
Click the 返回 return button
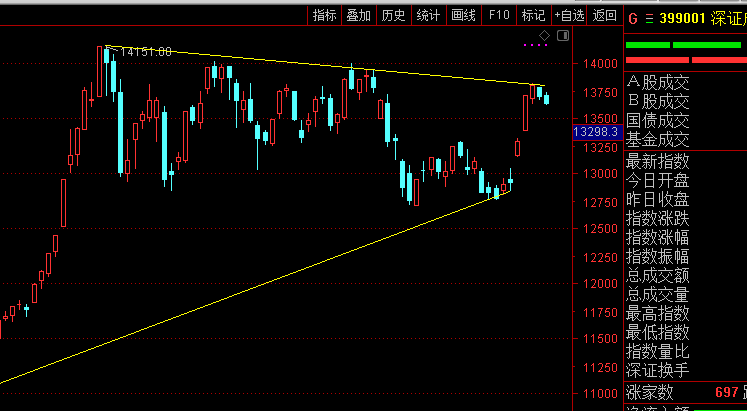coord(605,15)
